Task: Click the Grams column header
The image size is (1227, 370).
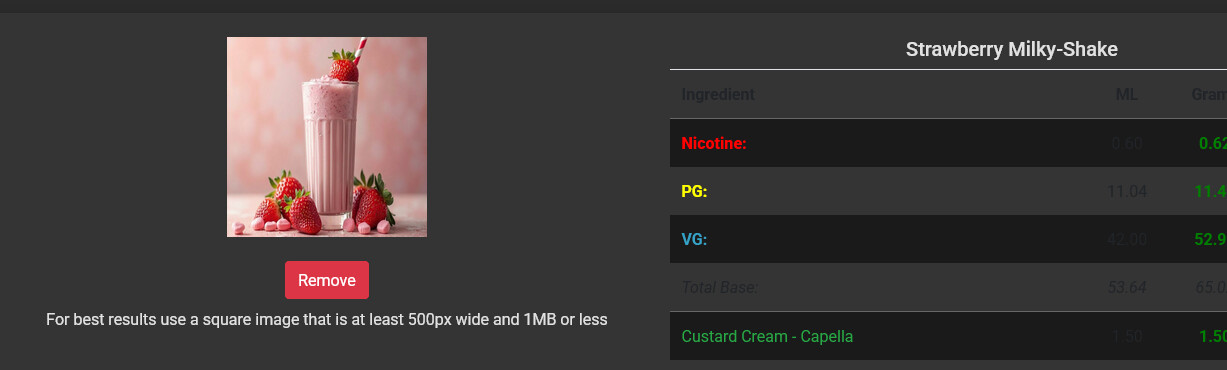Action: pos(1209,95)
